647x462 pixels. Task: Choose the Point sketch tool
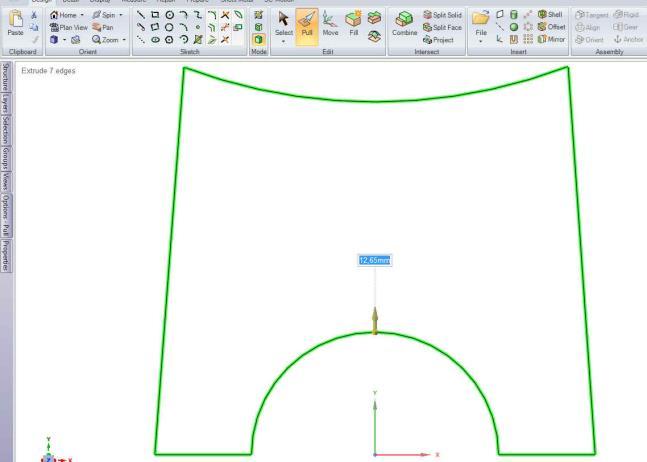(198, 28)
